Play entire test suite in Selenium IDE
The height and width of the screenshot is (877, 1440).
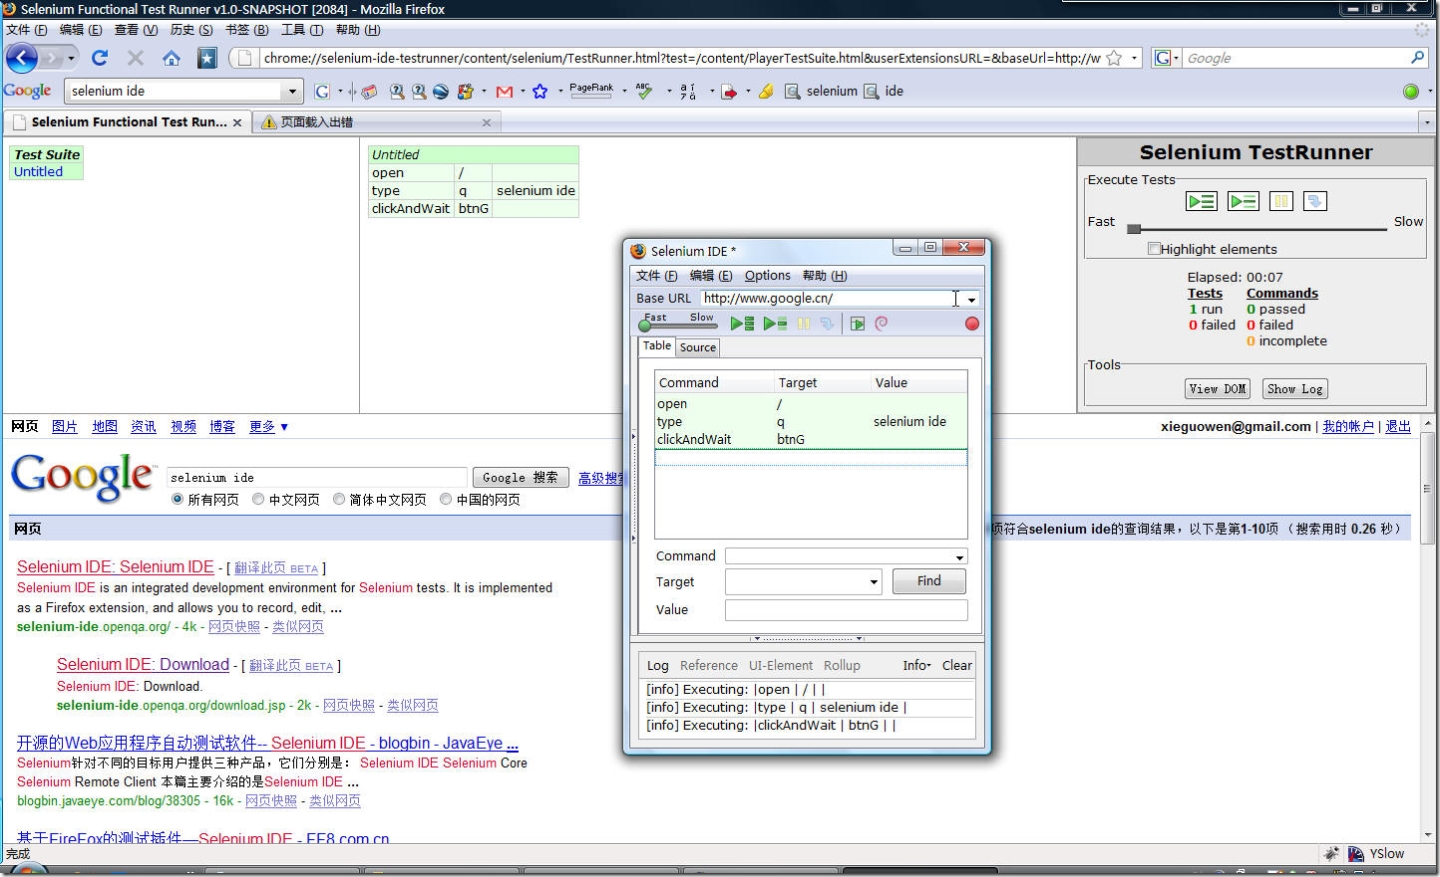(x=742, y=323)
